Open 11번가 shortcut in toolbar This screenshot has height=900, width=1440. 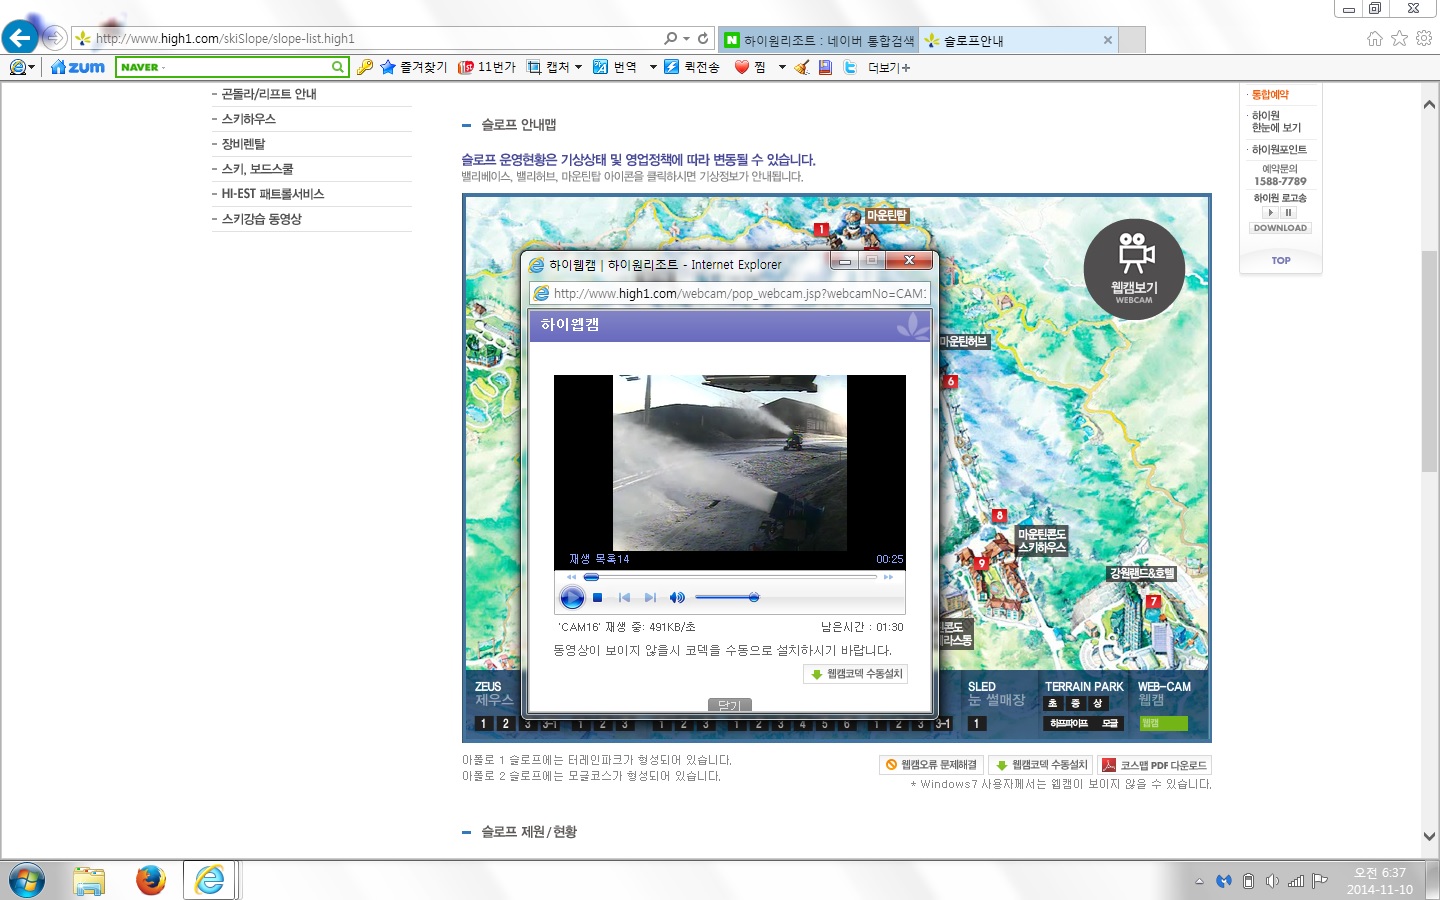point(487,67)
